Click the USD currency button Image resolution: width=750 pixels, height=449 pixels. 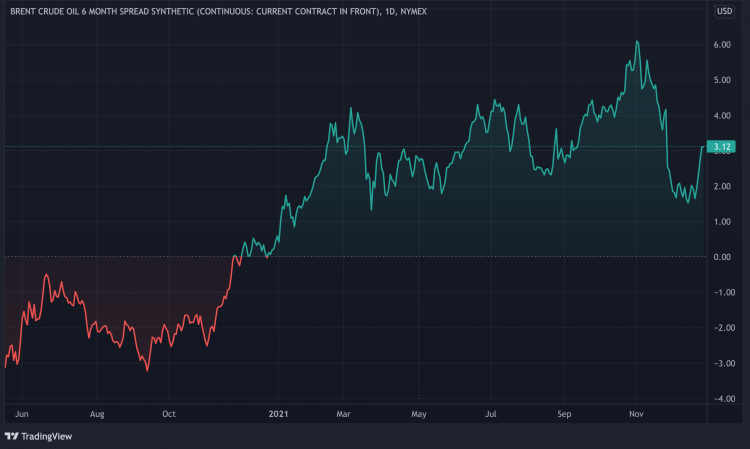(724, 11)
